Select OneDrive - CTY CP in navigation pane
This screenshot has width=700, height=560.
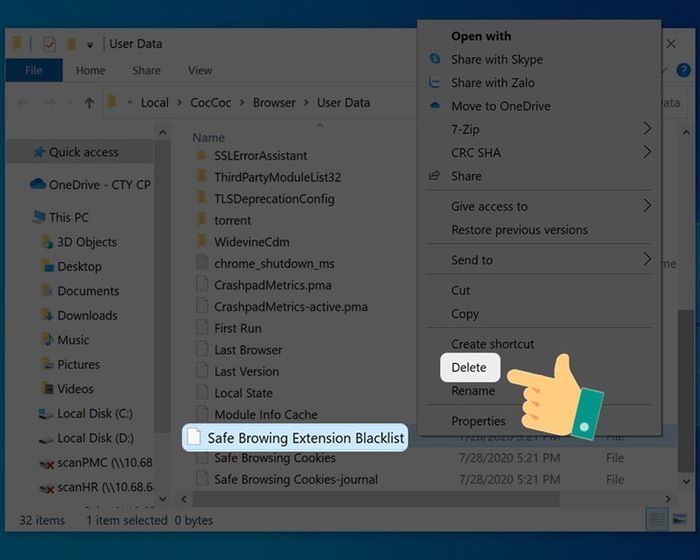tap(91, 184)
